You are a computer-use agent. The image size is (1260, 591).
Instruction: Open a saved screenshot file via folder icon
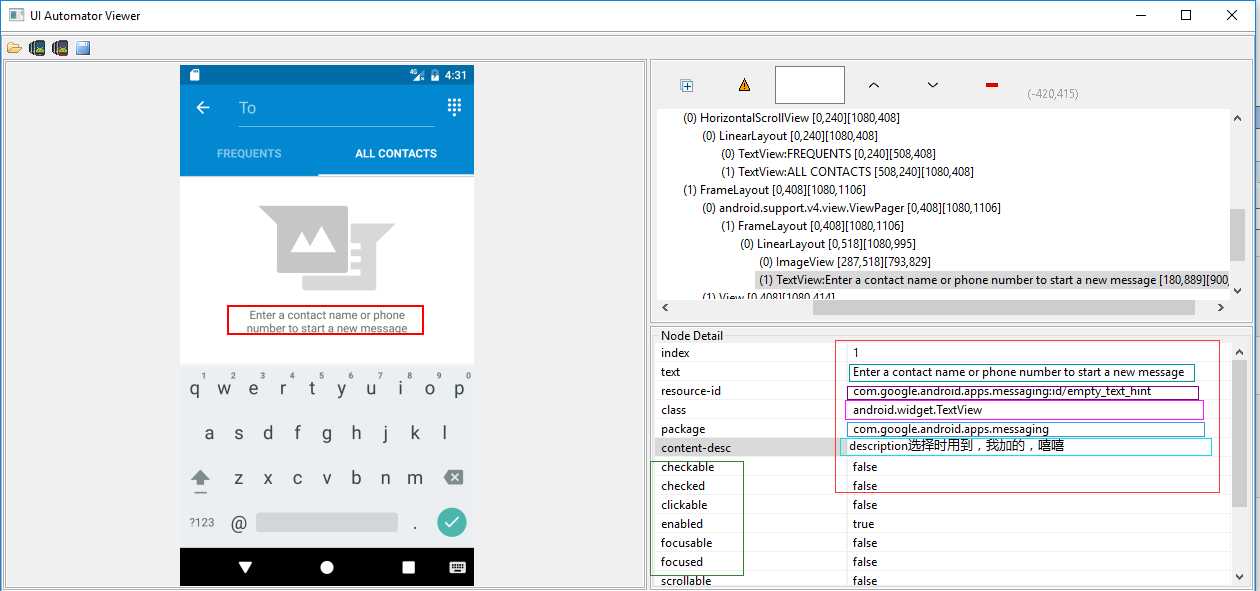click(14, 47)
